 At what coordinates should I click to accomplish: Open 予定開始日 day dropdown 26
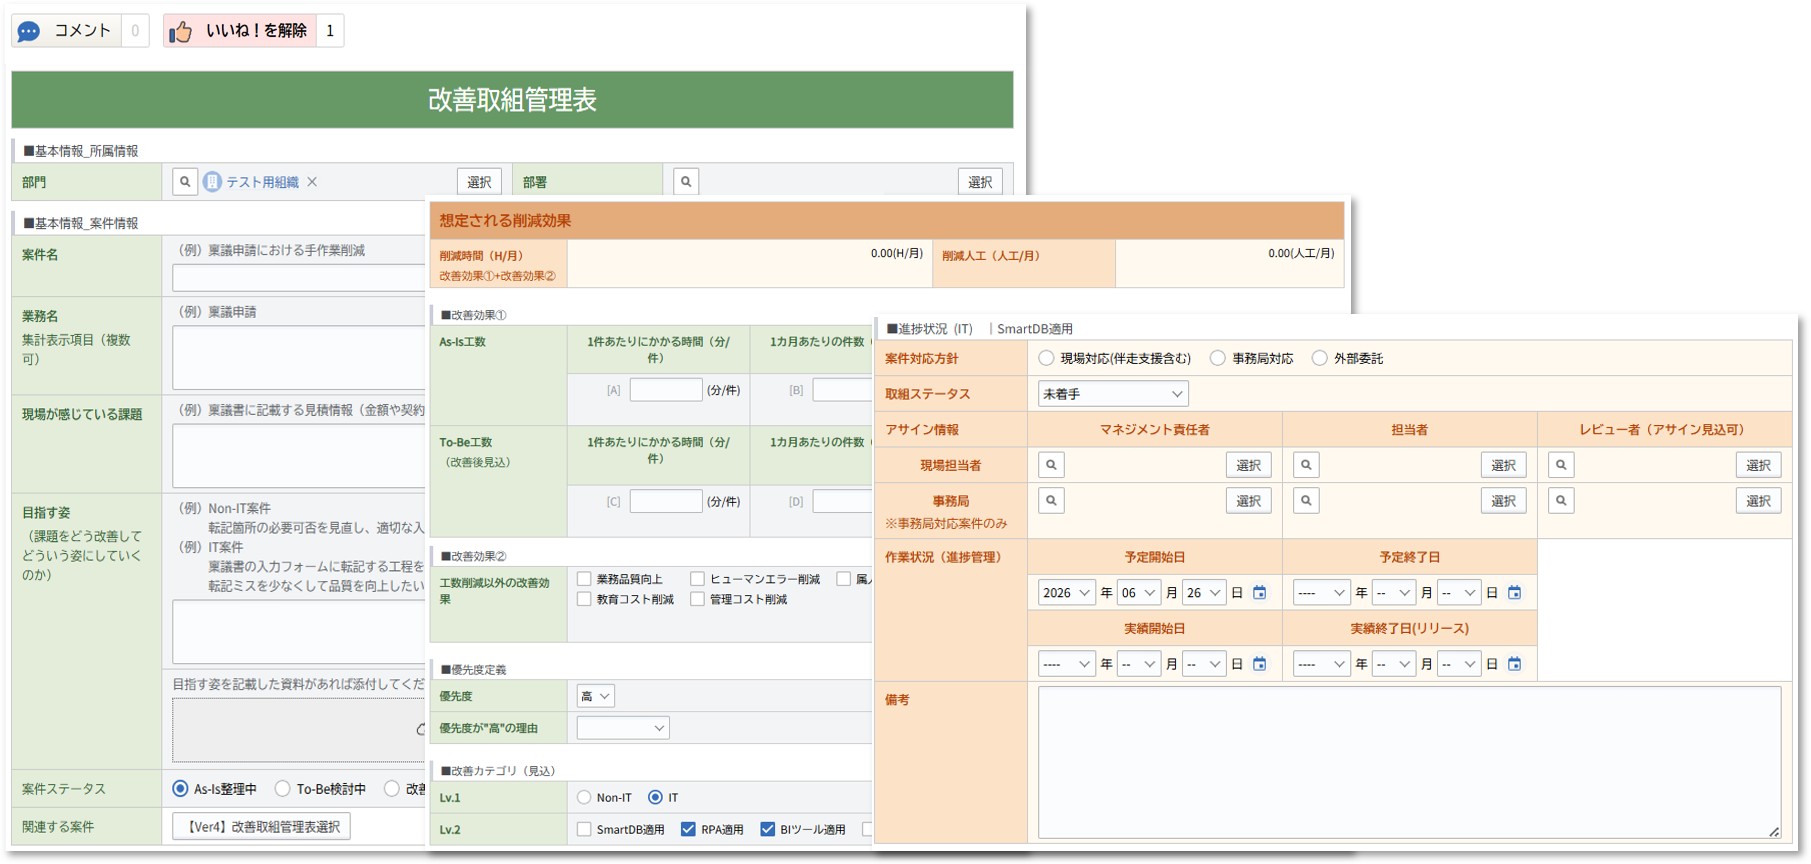(1203, 593)
